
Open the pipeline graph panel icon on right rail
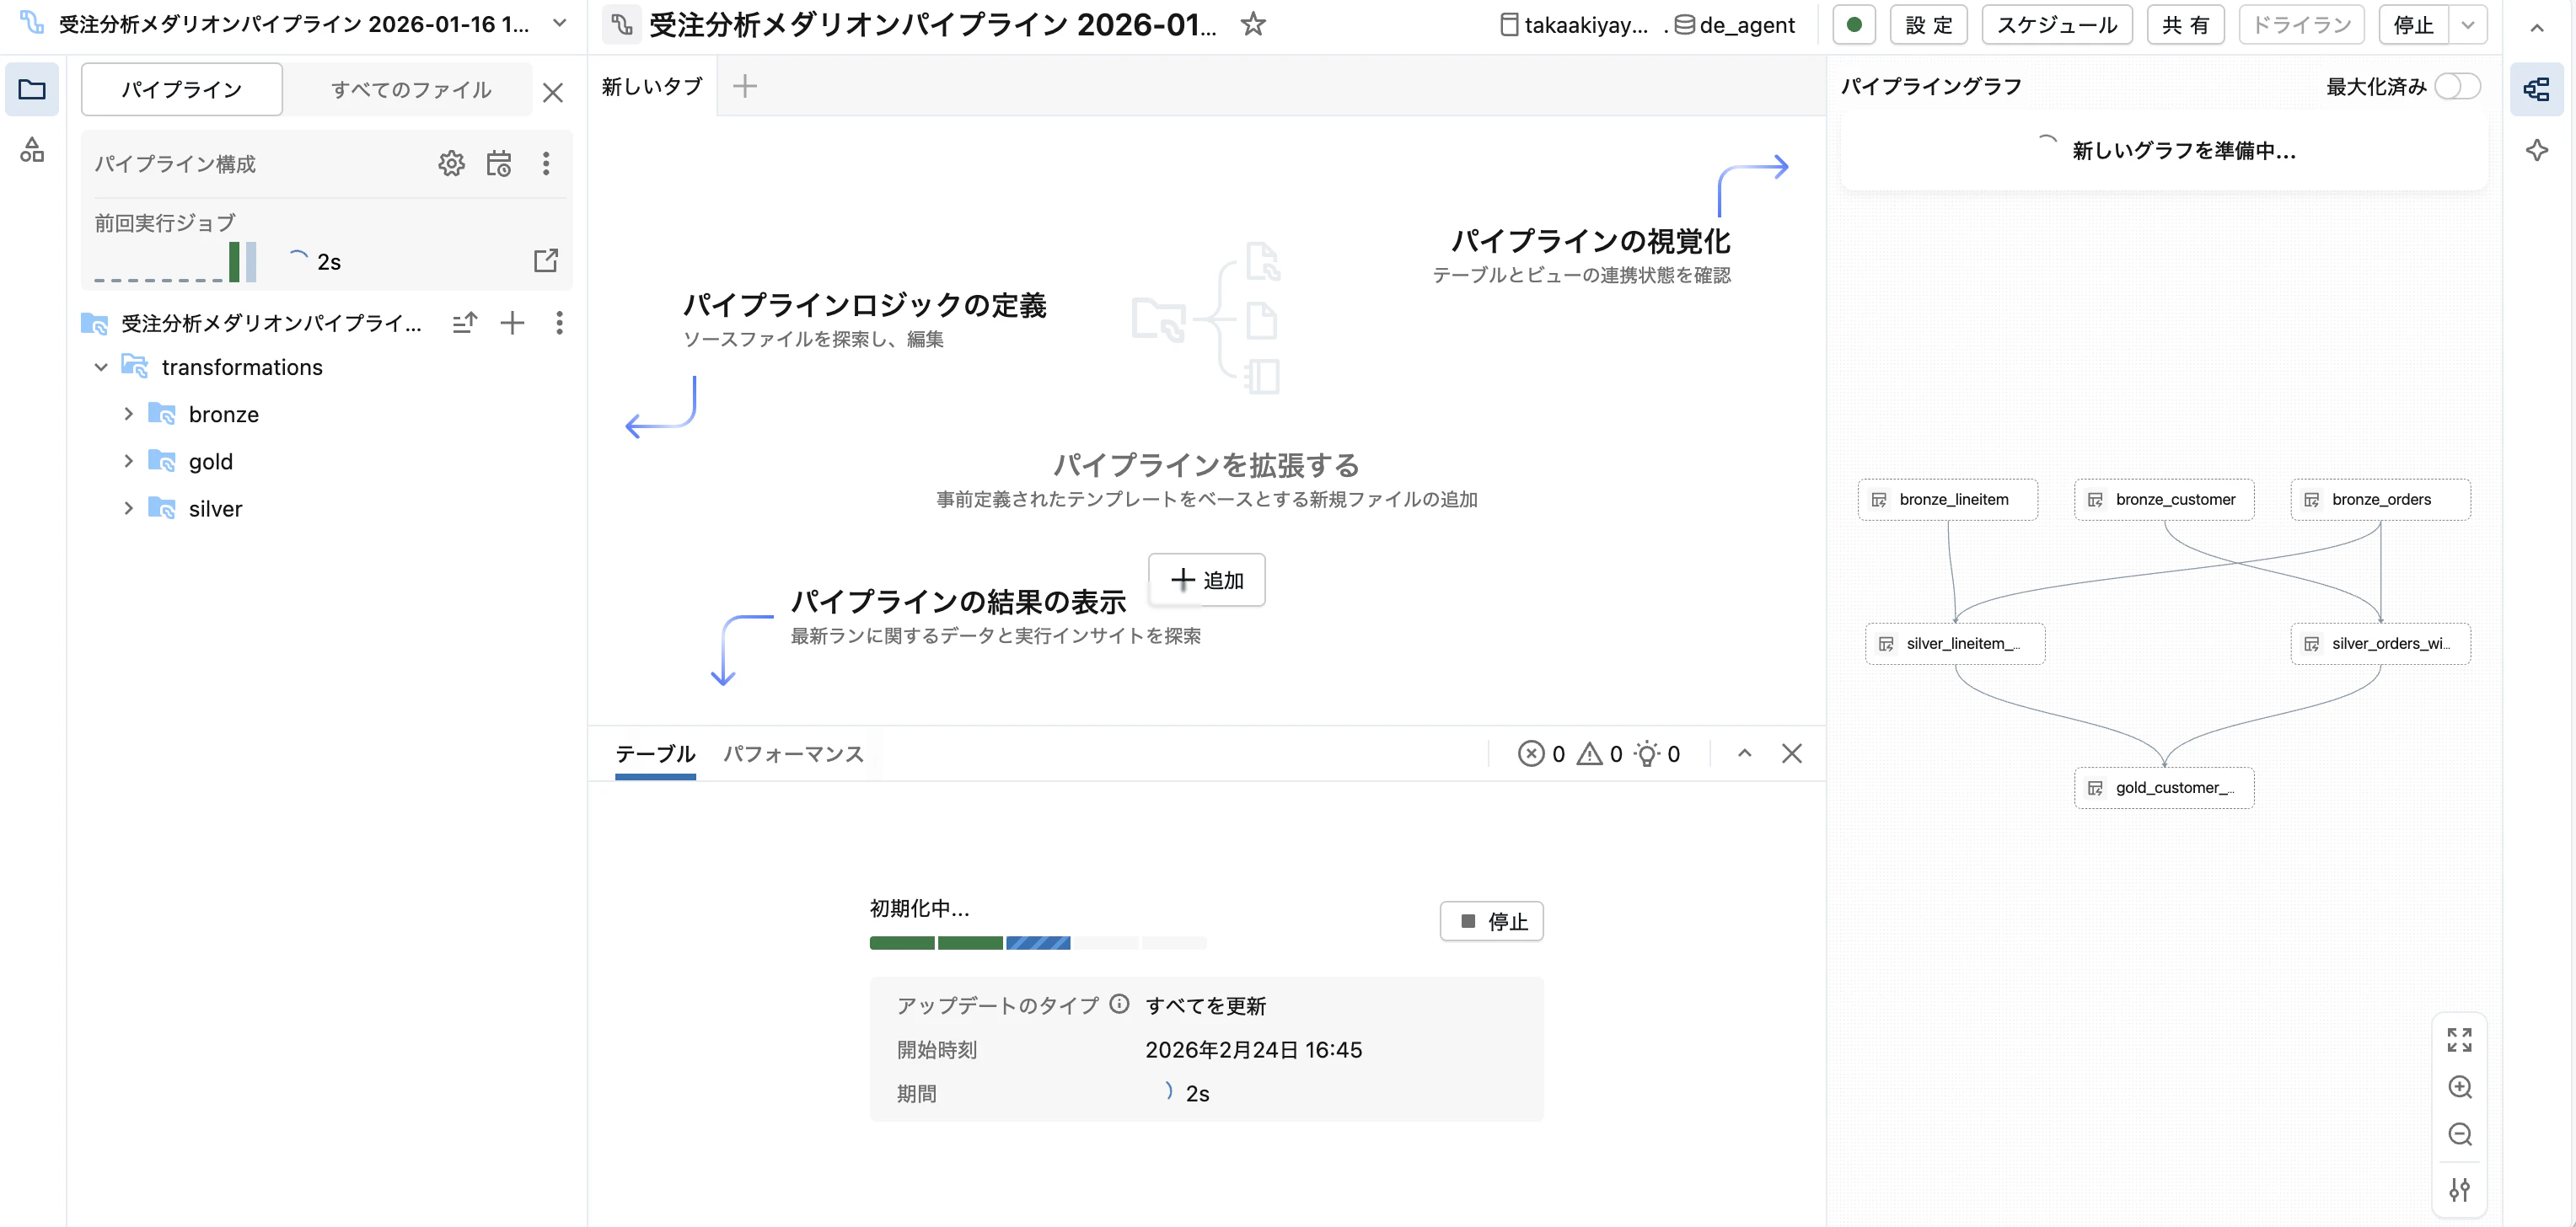tap(2537, 88)
